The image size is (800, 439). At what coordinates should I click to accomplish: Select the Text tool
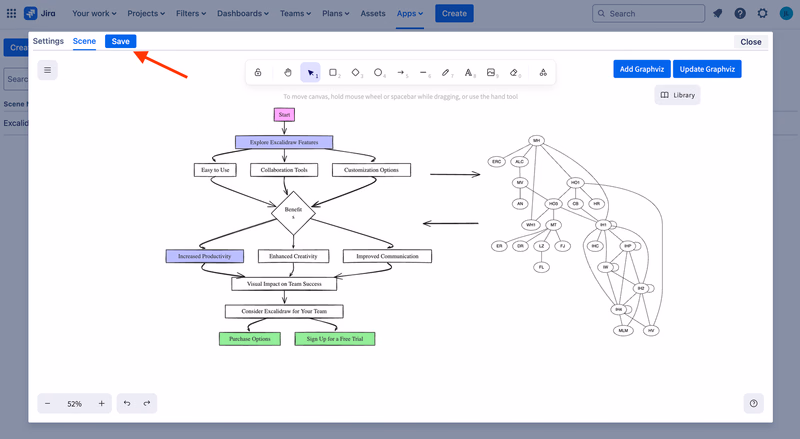coord(468,72)
